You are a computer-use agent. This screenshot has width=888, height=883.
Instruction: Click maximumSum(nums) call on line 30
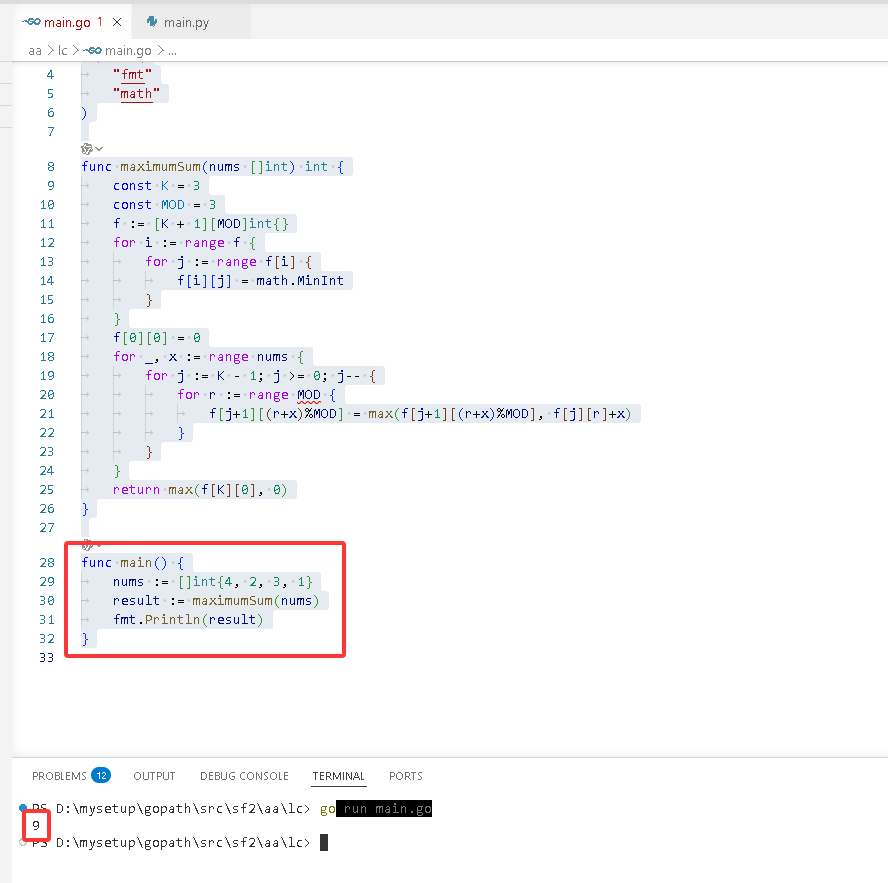255,600
